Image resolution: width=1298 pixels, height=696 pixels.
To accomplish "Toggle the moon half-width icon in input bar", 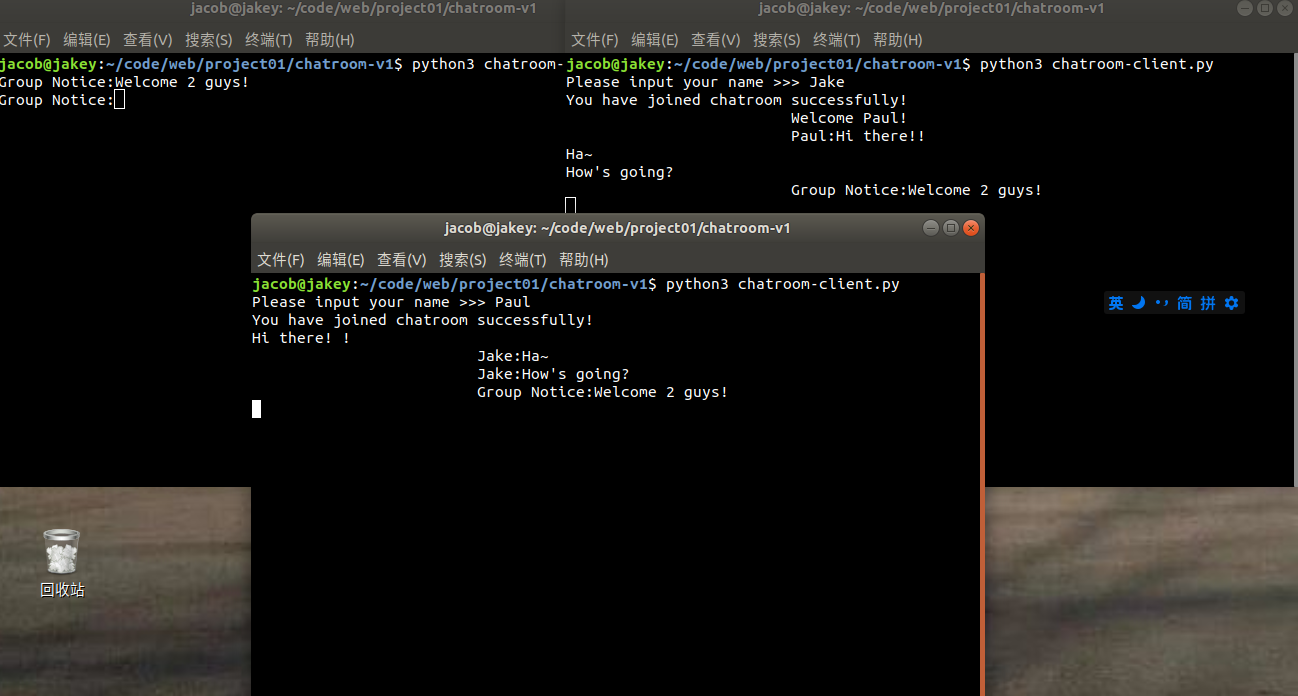I will click(x=1138, y=303).
